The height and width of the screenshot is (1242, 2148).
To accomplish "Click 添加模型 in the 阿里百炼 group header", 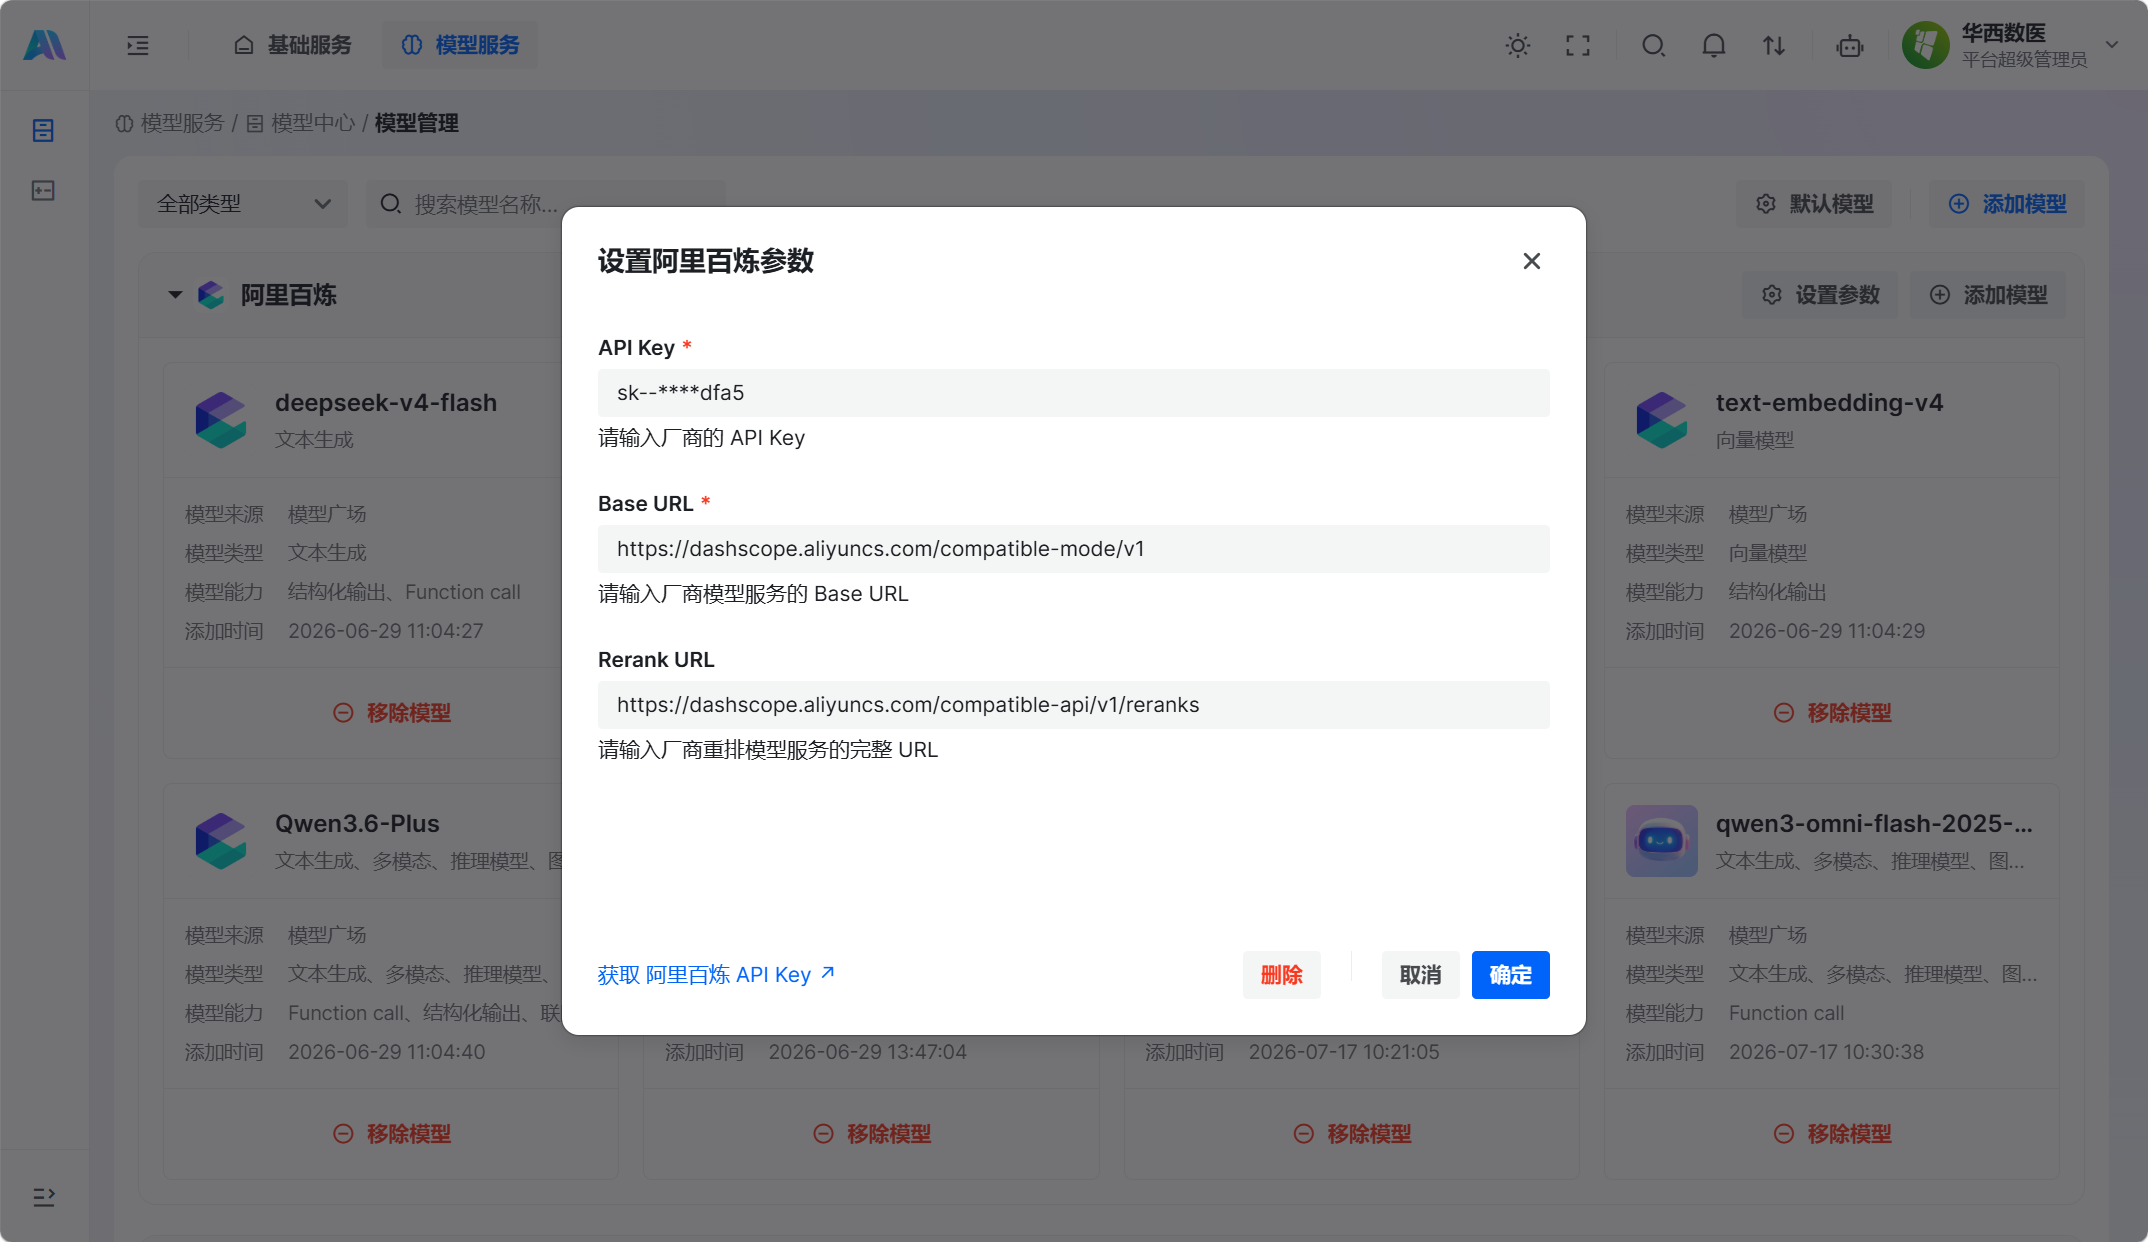I will click(1989, 295).
